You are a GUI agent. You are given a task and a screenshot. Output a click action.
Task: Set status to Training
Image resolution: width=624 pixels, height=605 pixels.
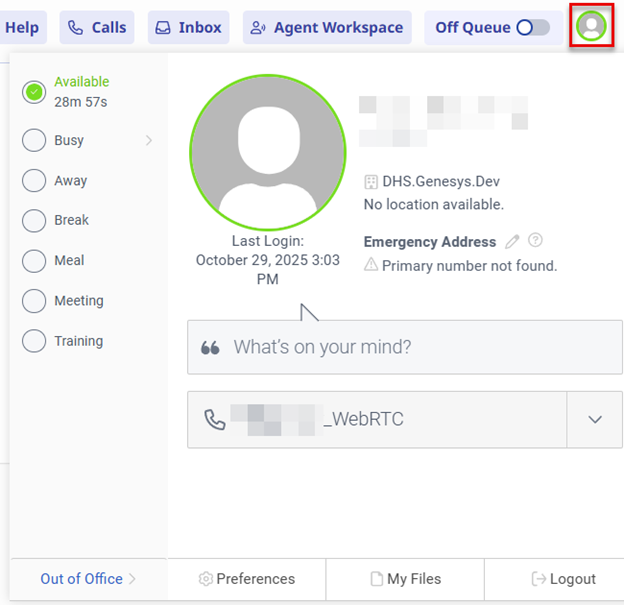[x=34, y=341]
